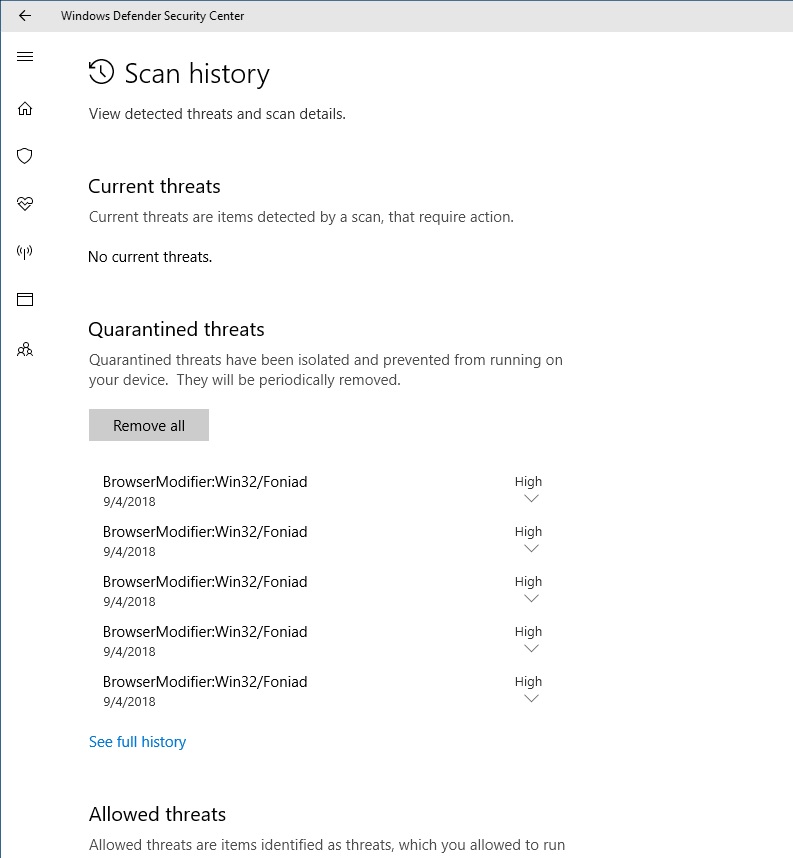
Task: Select the second BrowserModifier:Win32/Foniad threat name
Action: point(205,532)
